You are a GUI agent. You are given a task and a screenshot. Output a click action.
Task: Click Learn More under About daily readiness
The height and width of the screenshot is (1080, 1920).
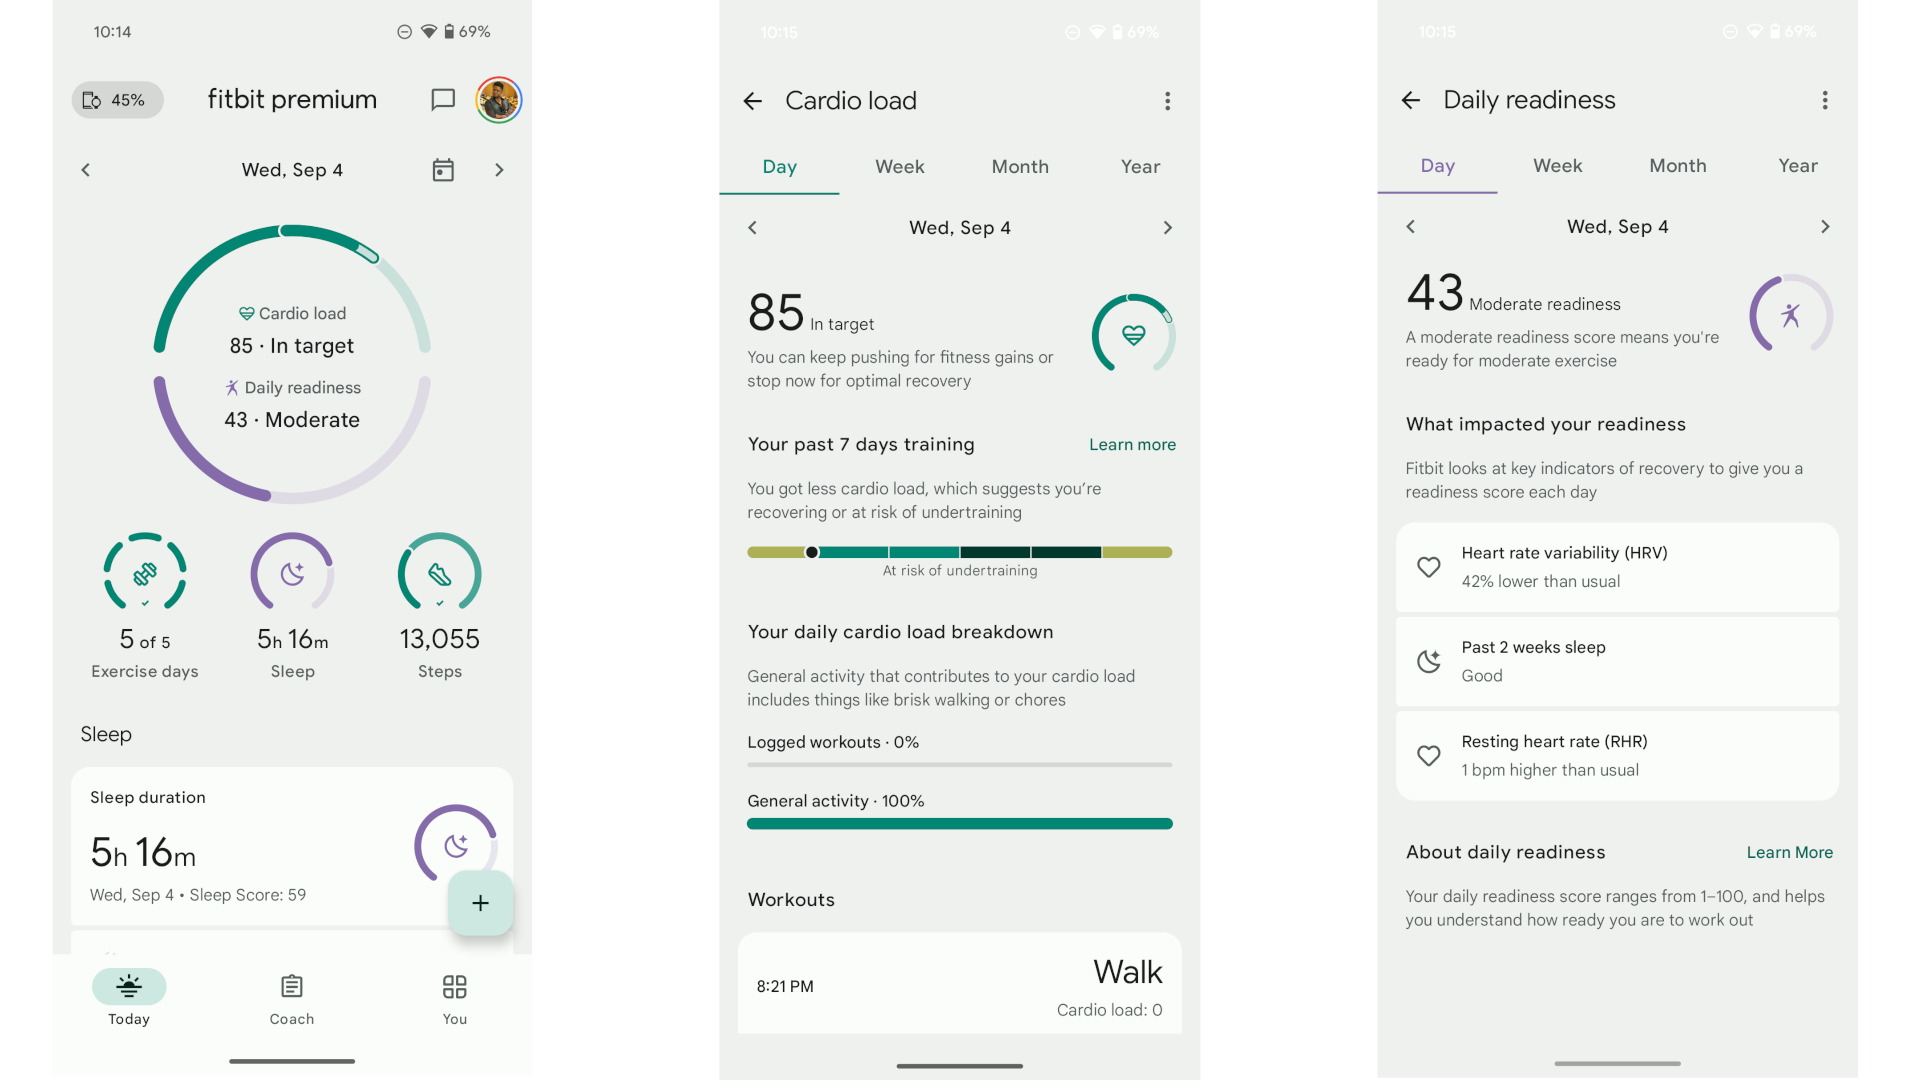1791,851
